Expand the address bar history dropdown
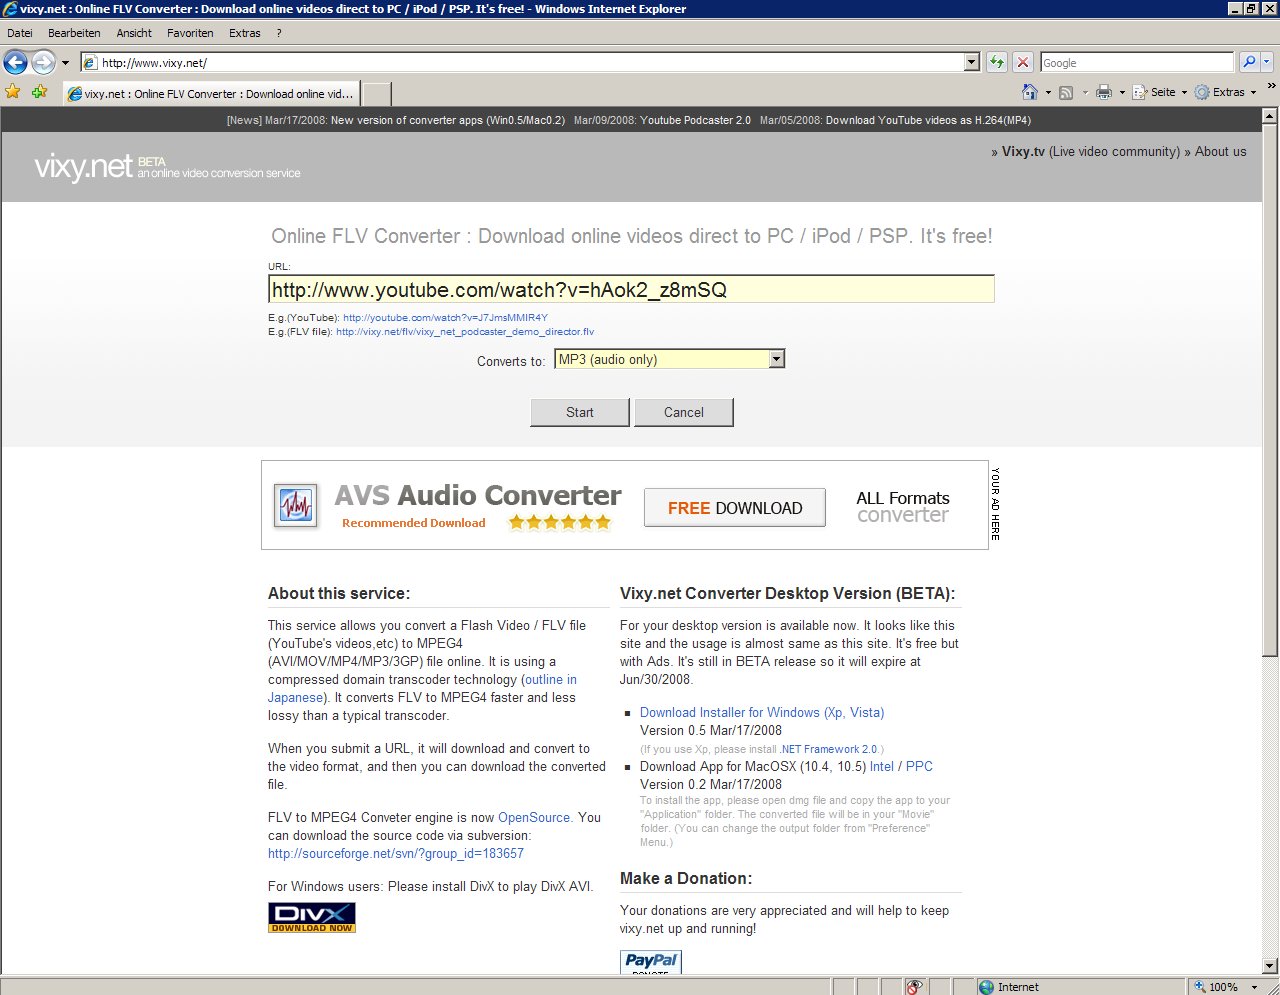 [971, 63]
